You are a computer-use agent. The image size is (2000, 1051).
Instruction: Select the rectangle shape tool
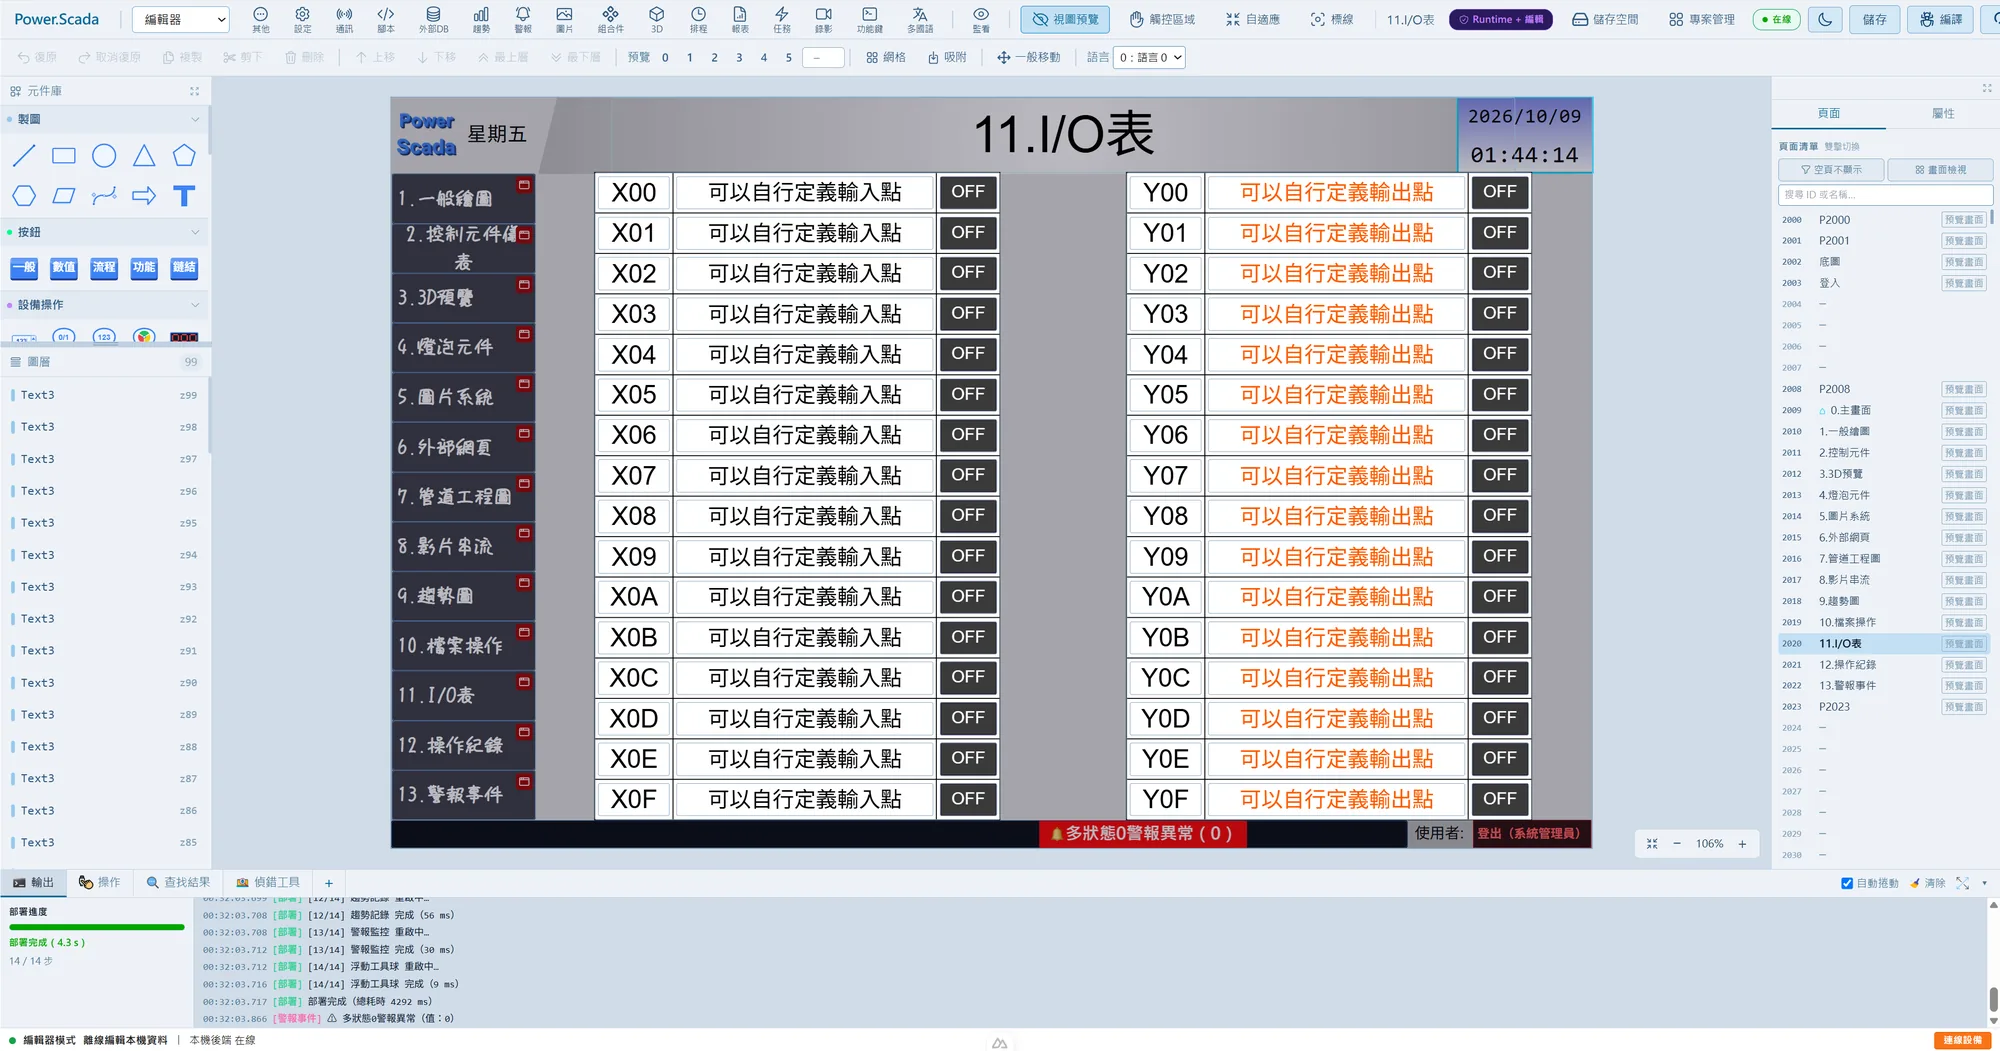64,156
